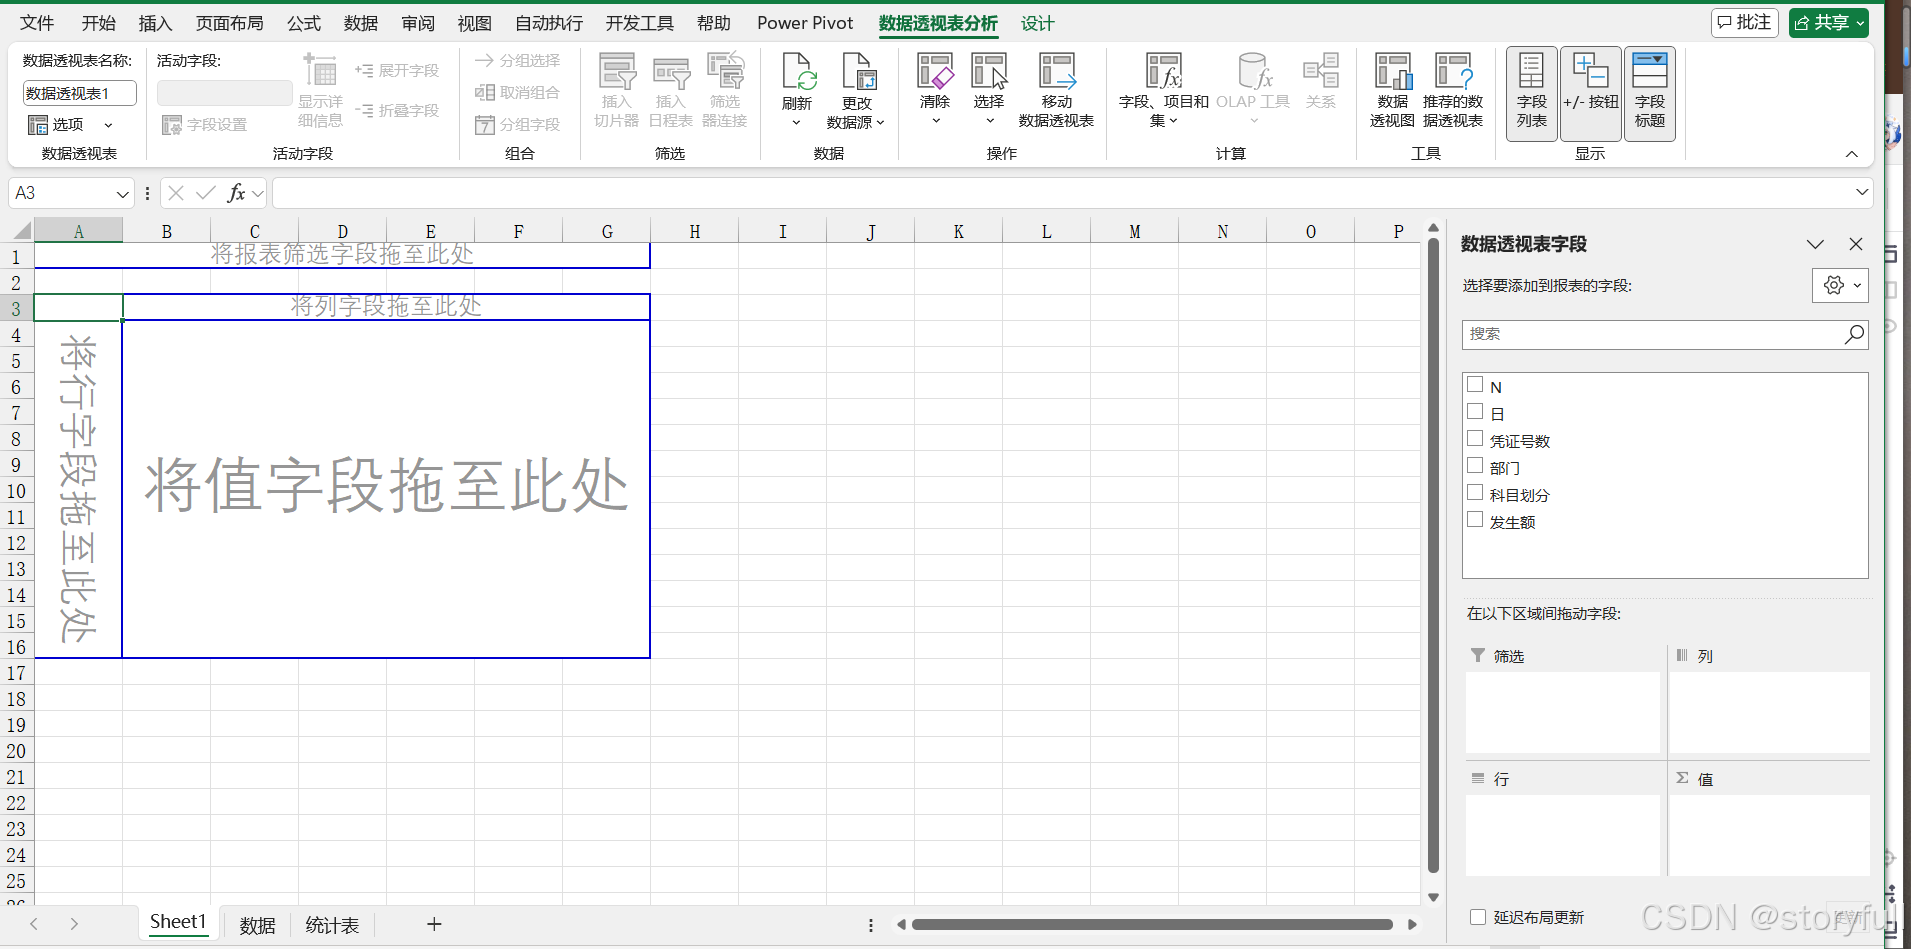Create a PivotChart (数据透视图)
1911x949 pixels.
point(1391,88)
